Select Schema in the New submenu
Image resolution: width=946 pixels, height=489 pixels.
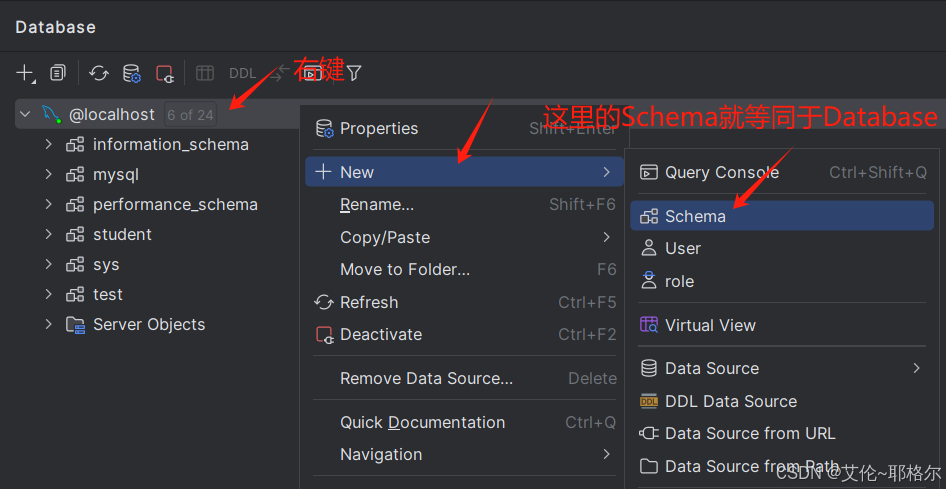coord(695,216)
